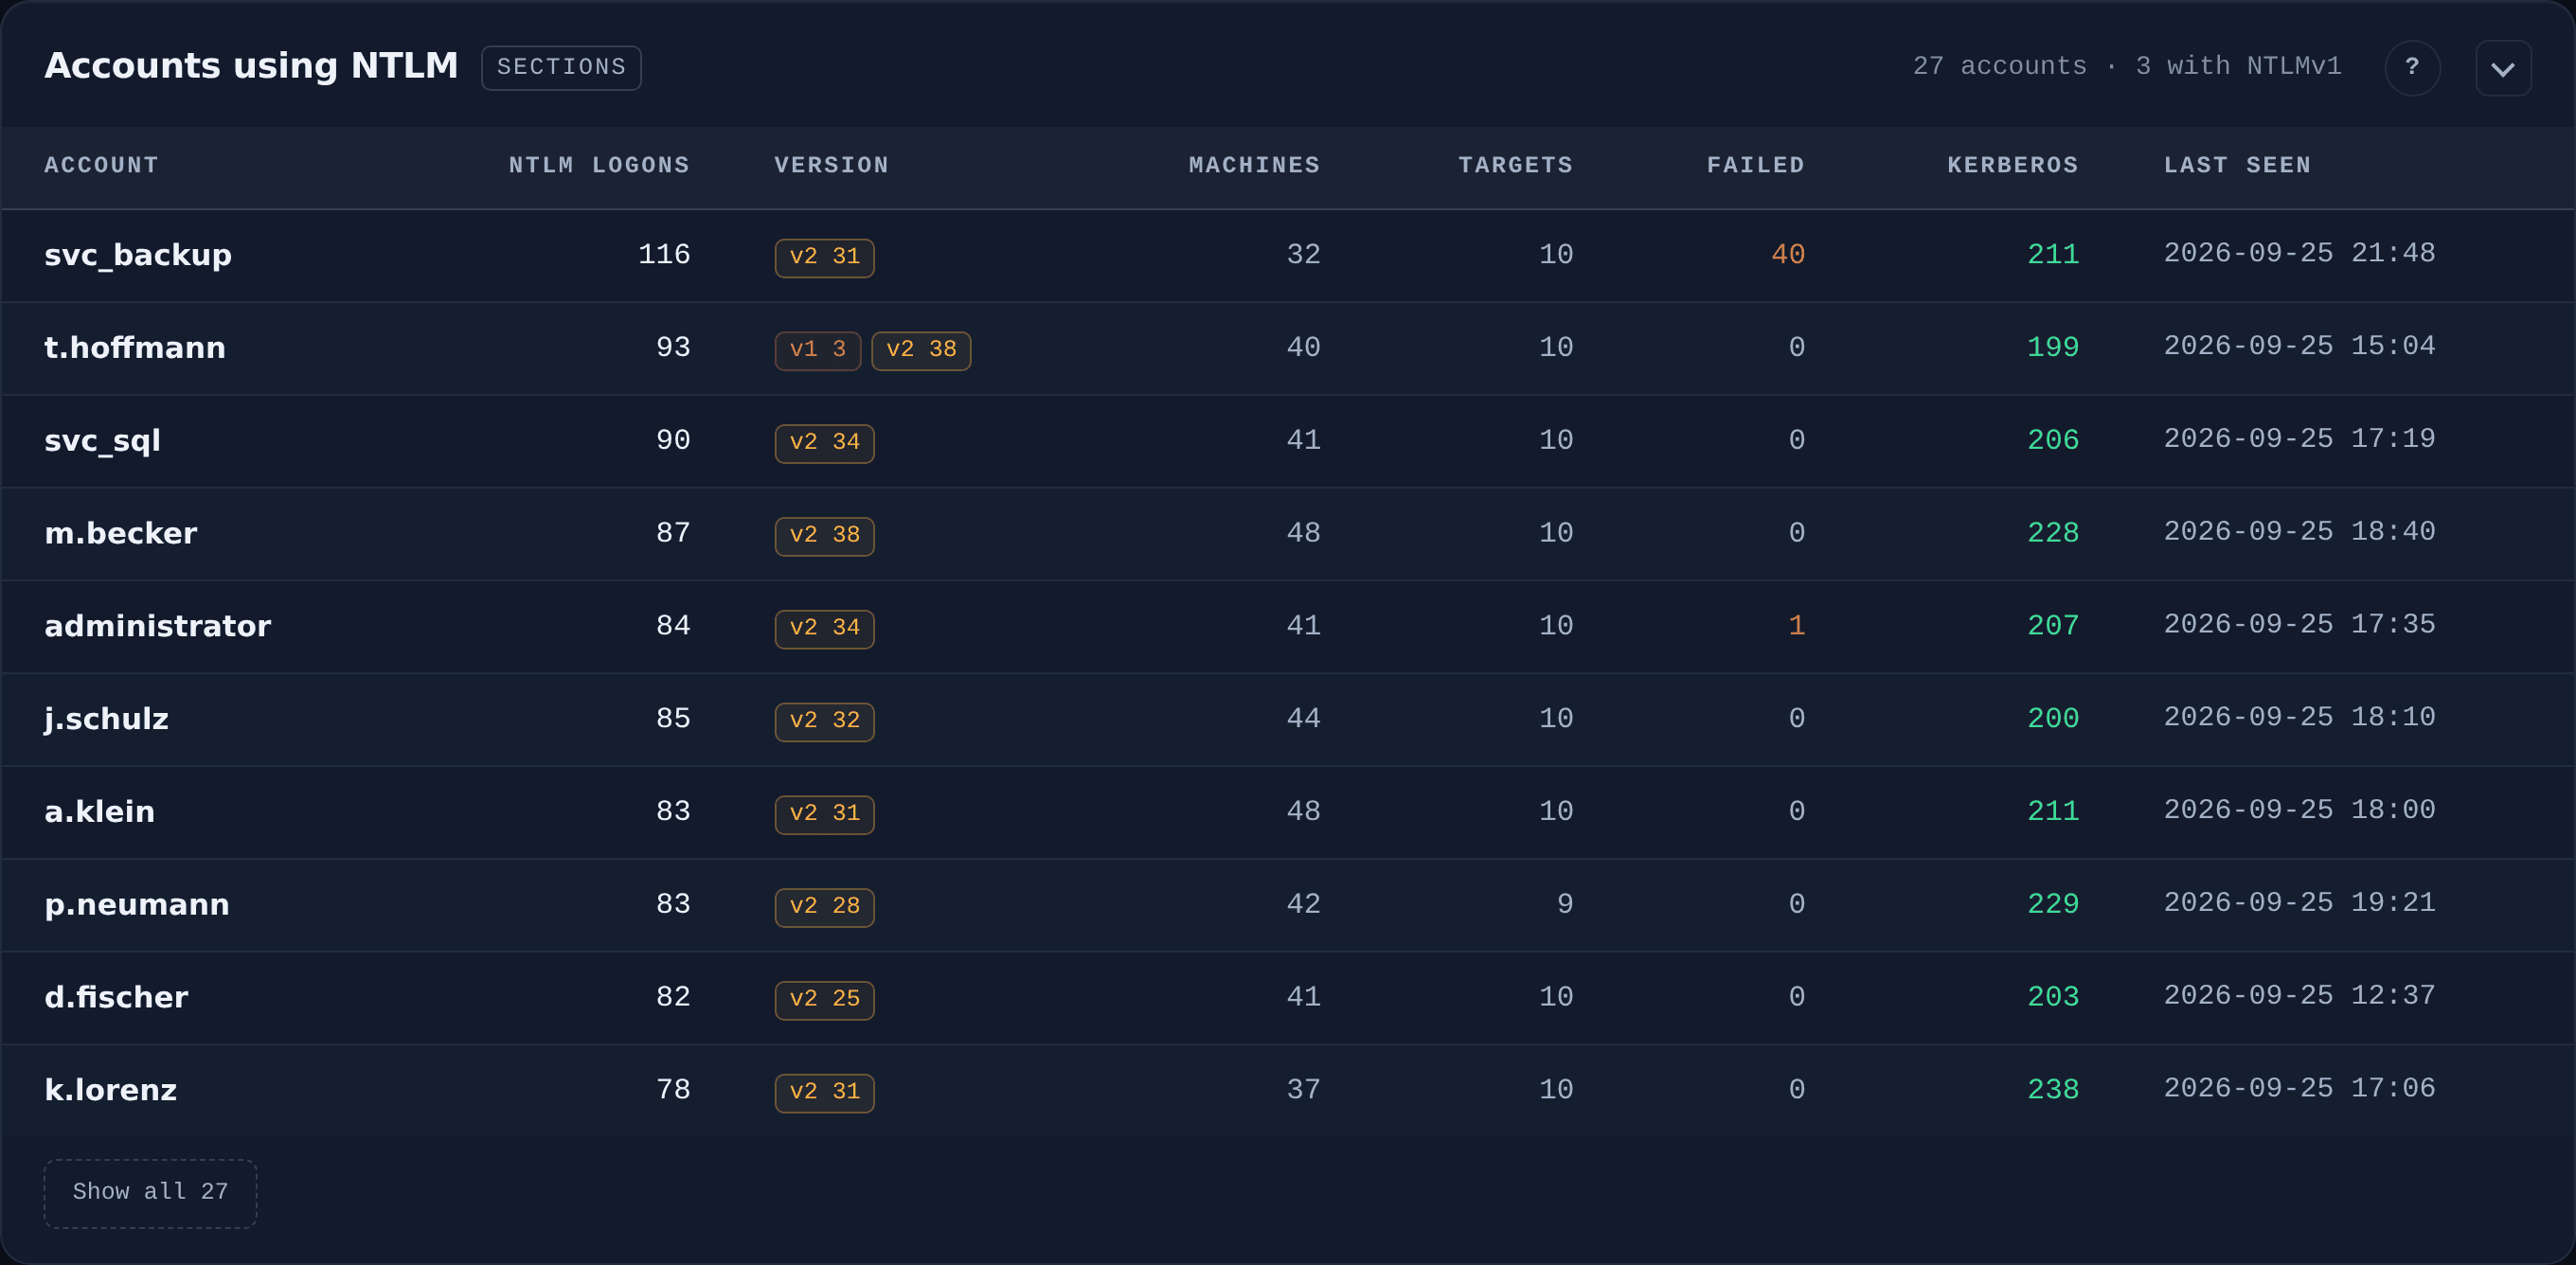Open the svc_sql account
This screenshot has width=2576, height=1265.
pyautogui.click(x=102, y=441)
